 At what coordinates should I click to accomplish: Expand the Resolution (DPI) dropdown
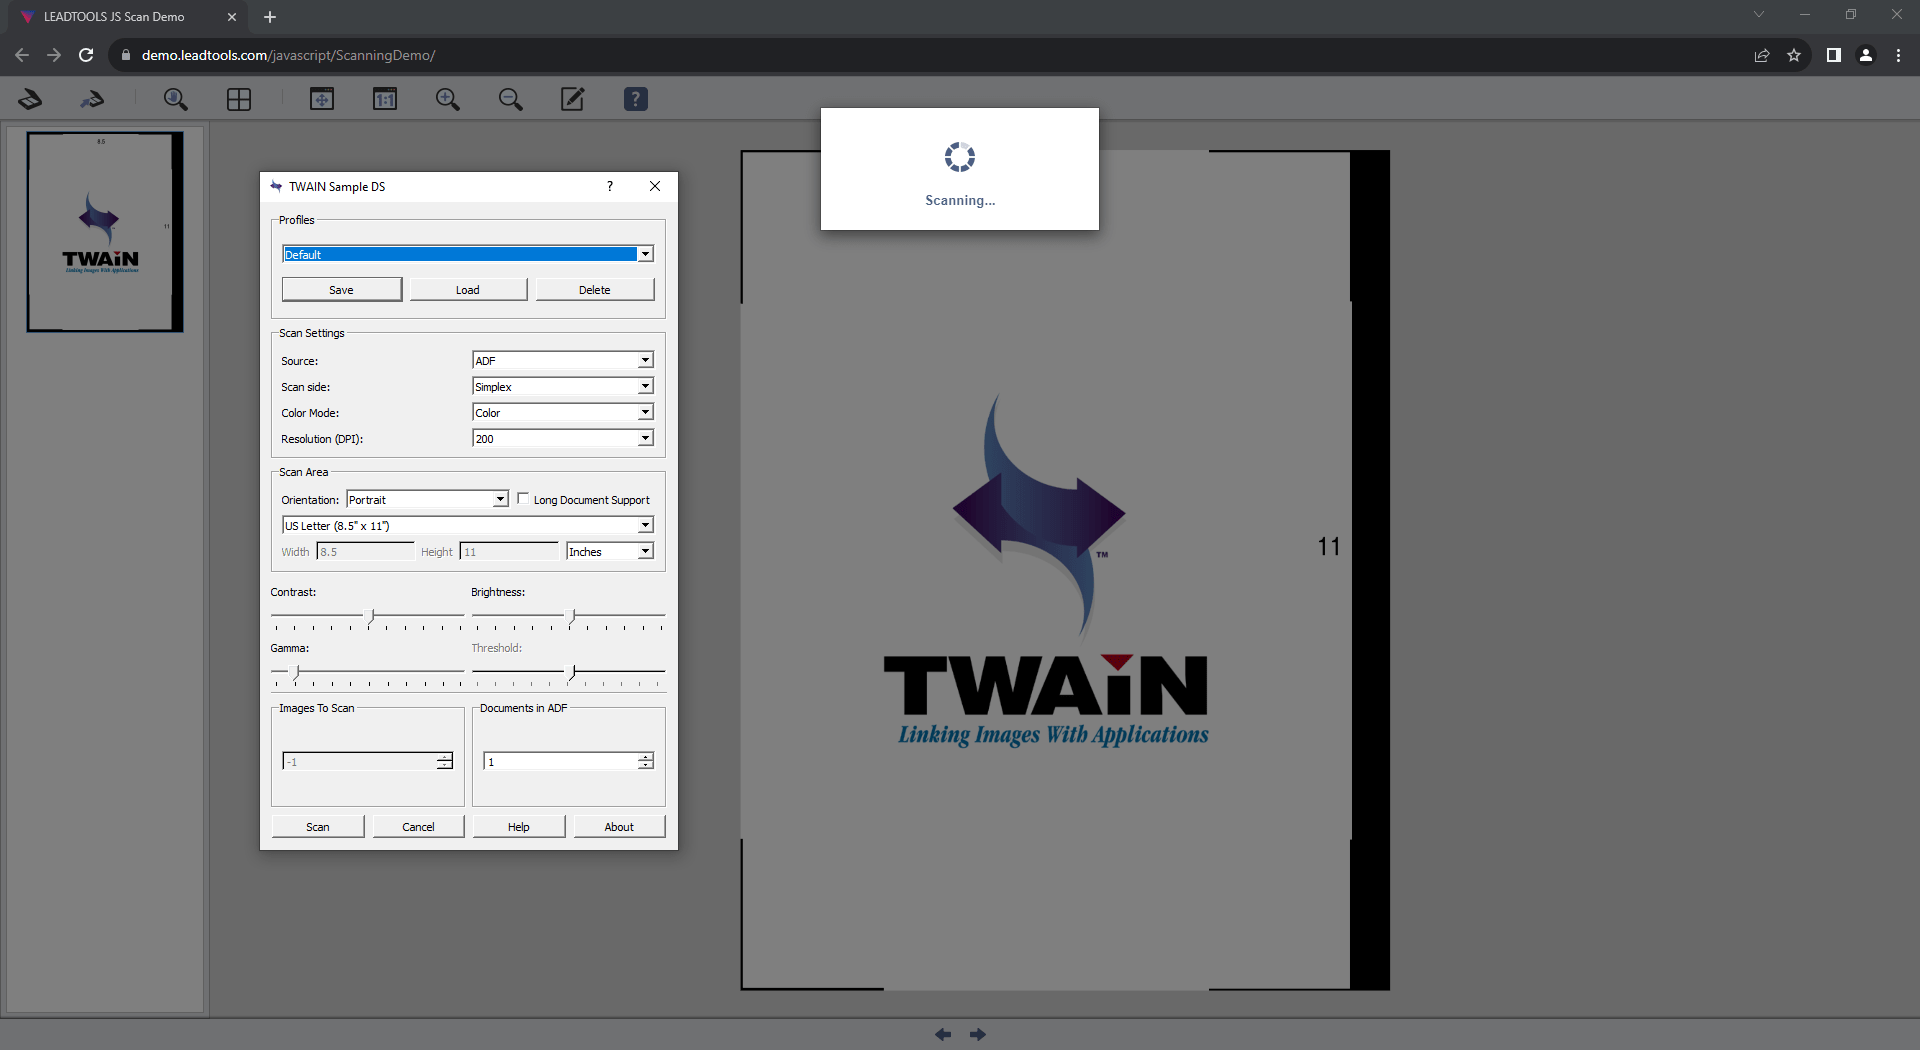[562, 438]
